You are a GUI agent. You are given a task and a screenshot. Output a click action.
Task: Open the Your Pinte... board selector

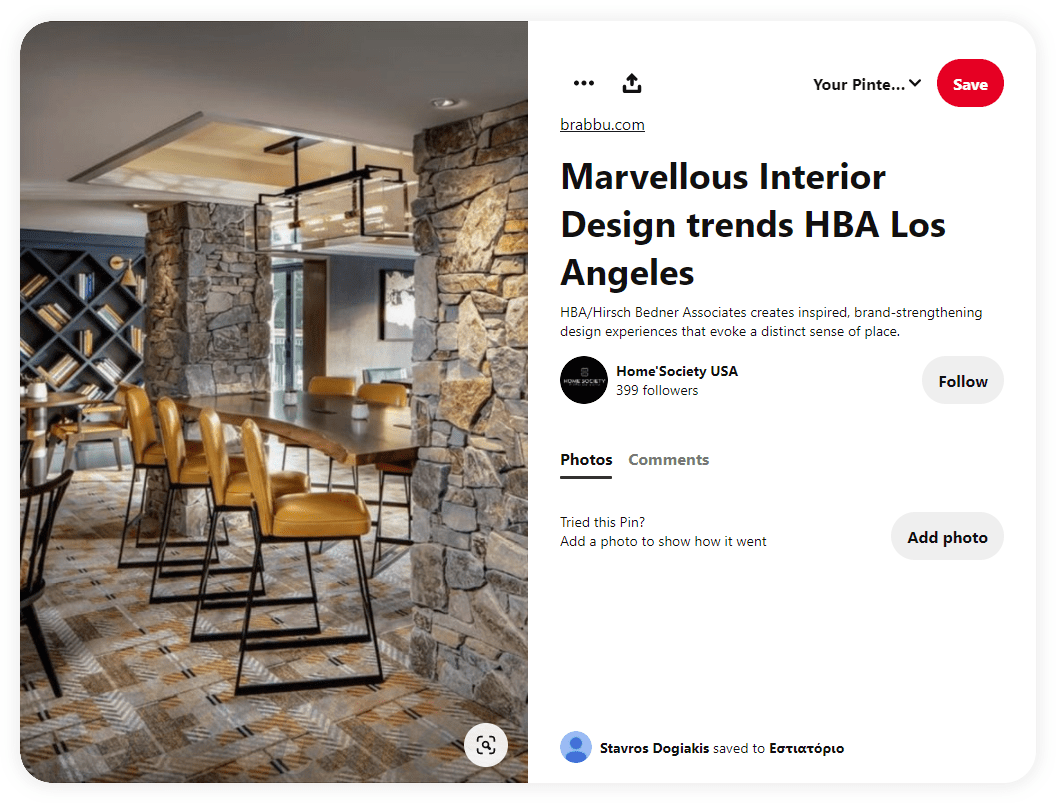[867, 84]
